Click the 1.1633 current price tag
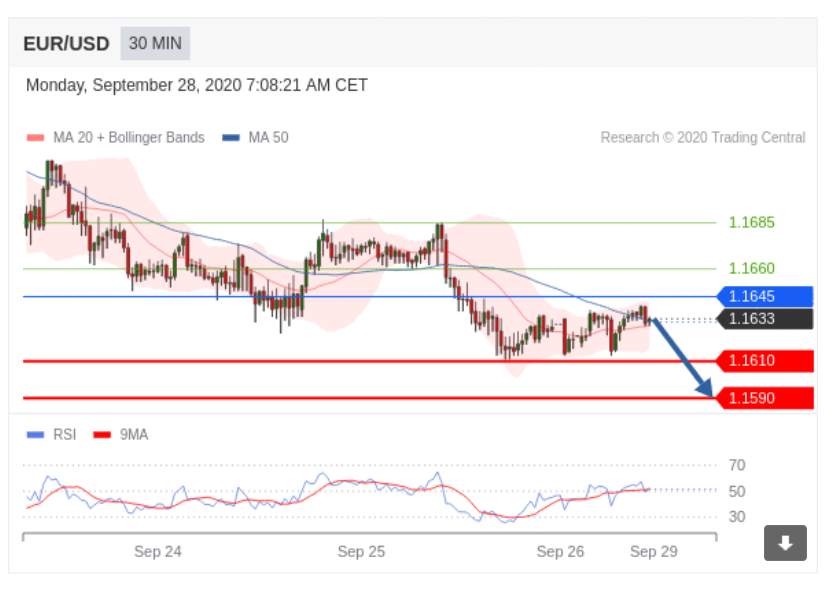The height and width of the screenshot is (590, 833). coord(764,319)
